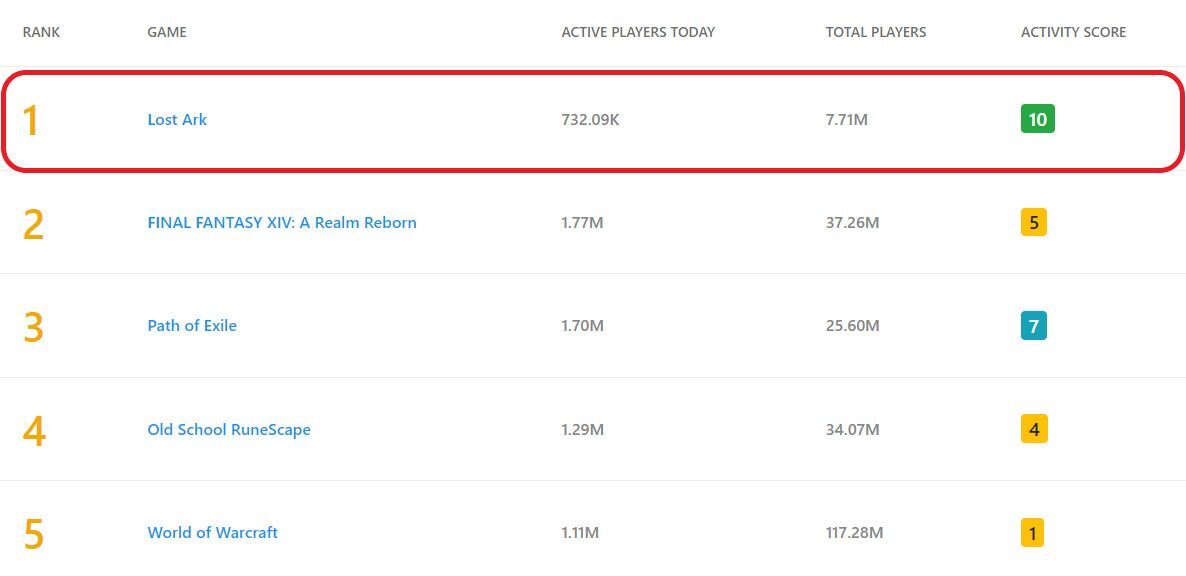
Task: Click the 1.77M active players value
Action: pos(582,222)
